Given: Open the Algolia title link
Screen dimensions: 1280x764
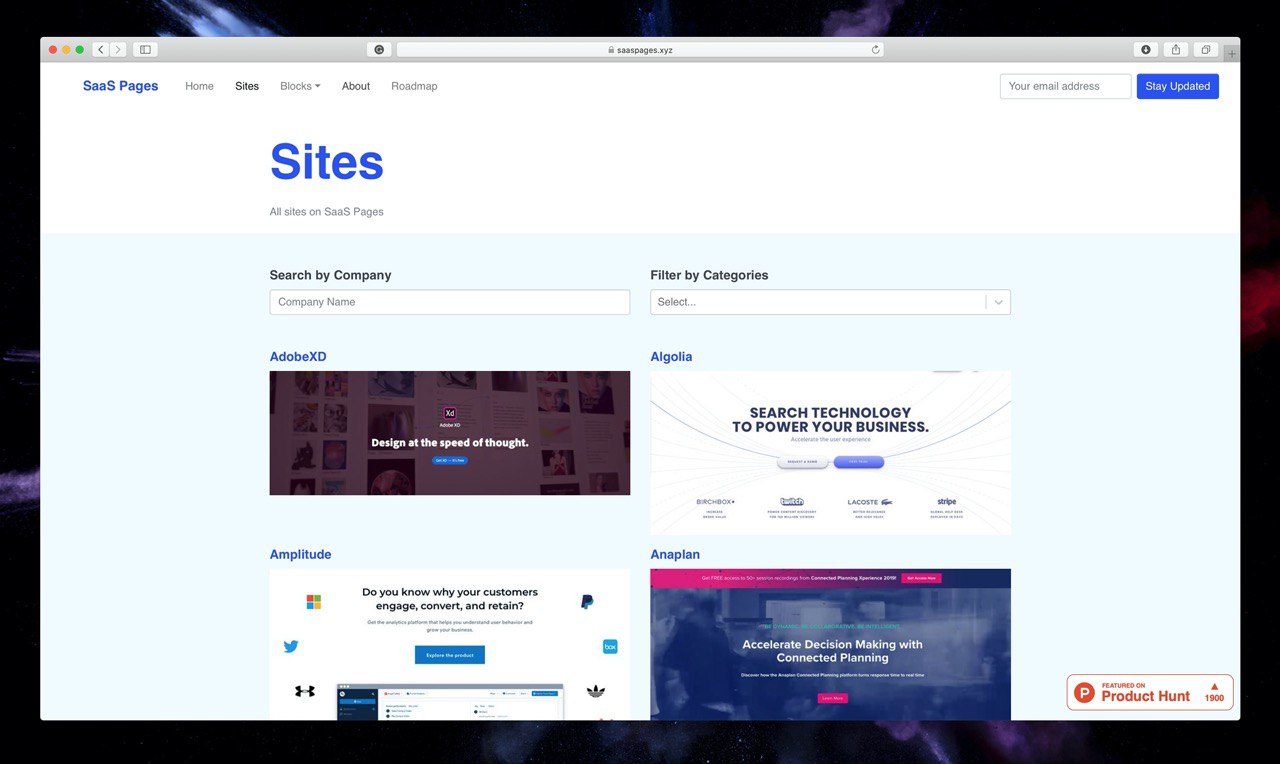Looking at the screenshot, I should click(671, 357).
